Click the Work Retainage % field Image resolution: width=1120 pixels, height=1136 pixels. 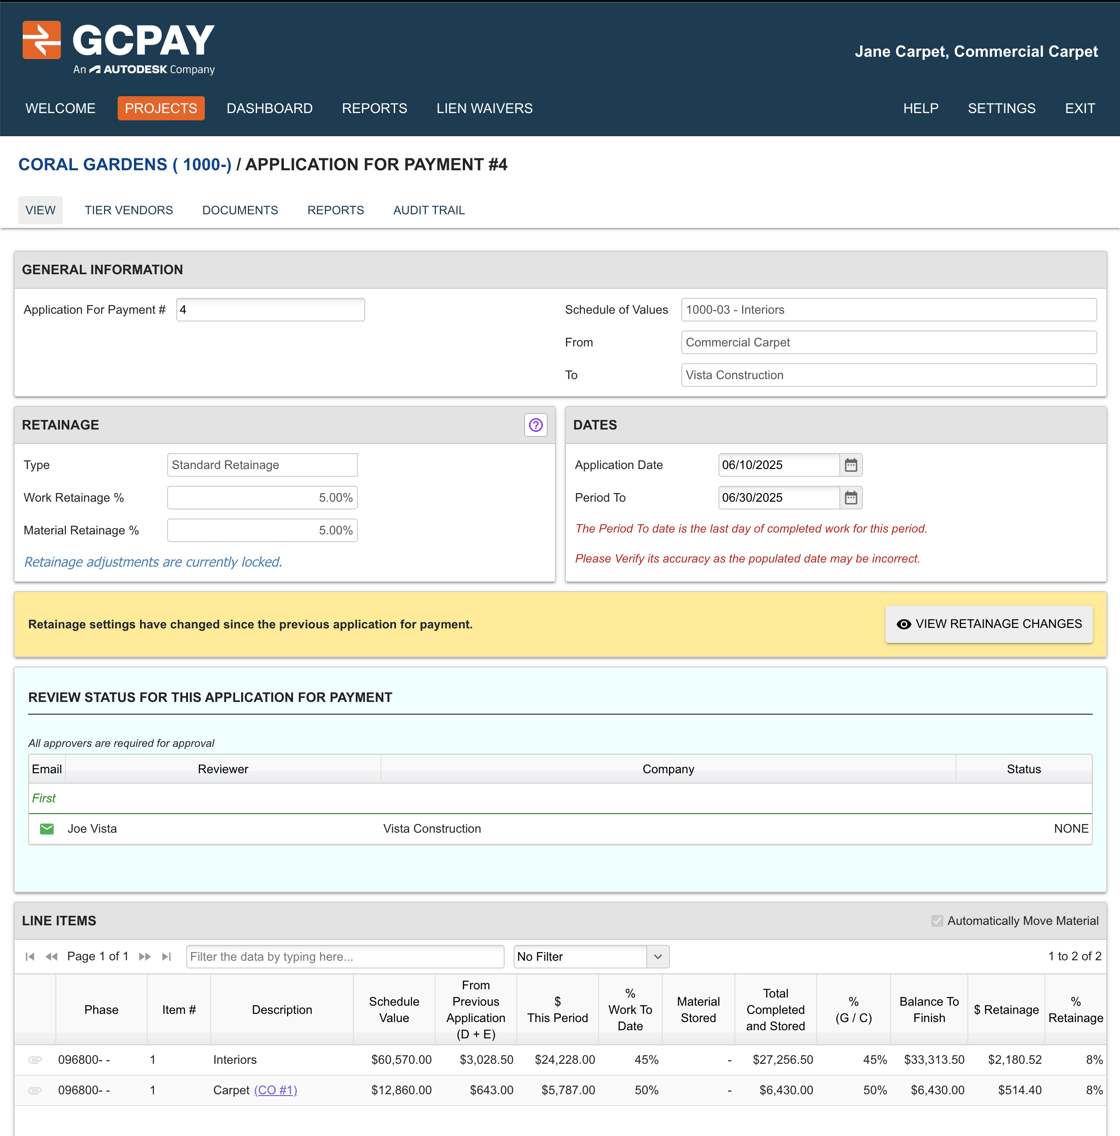(x=262, y=498)
